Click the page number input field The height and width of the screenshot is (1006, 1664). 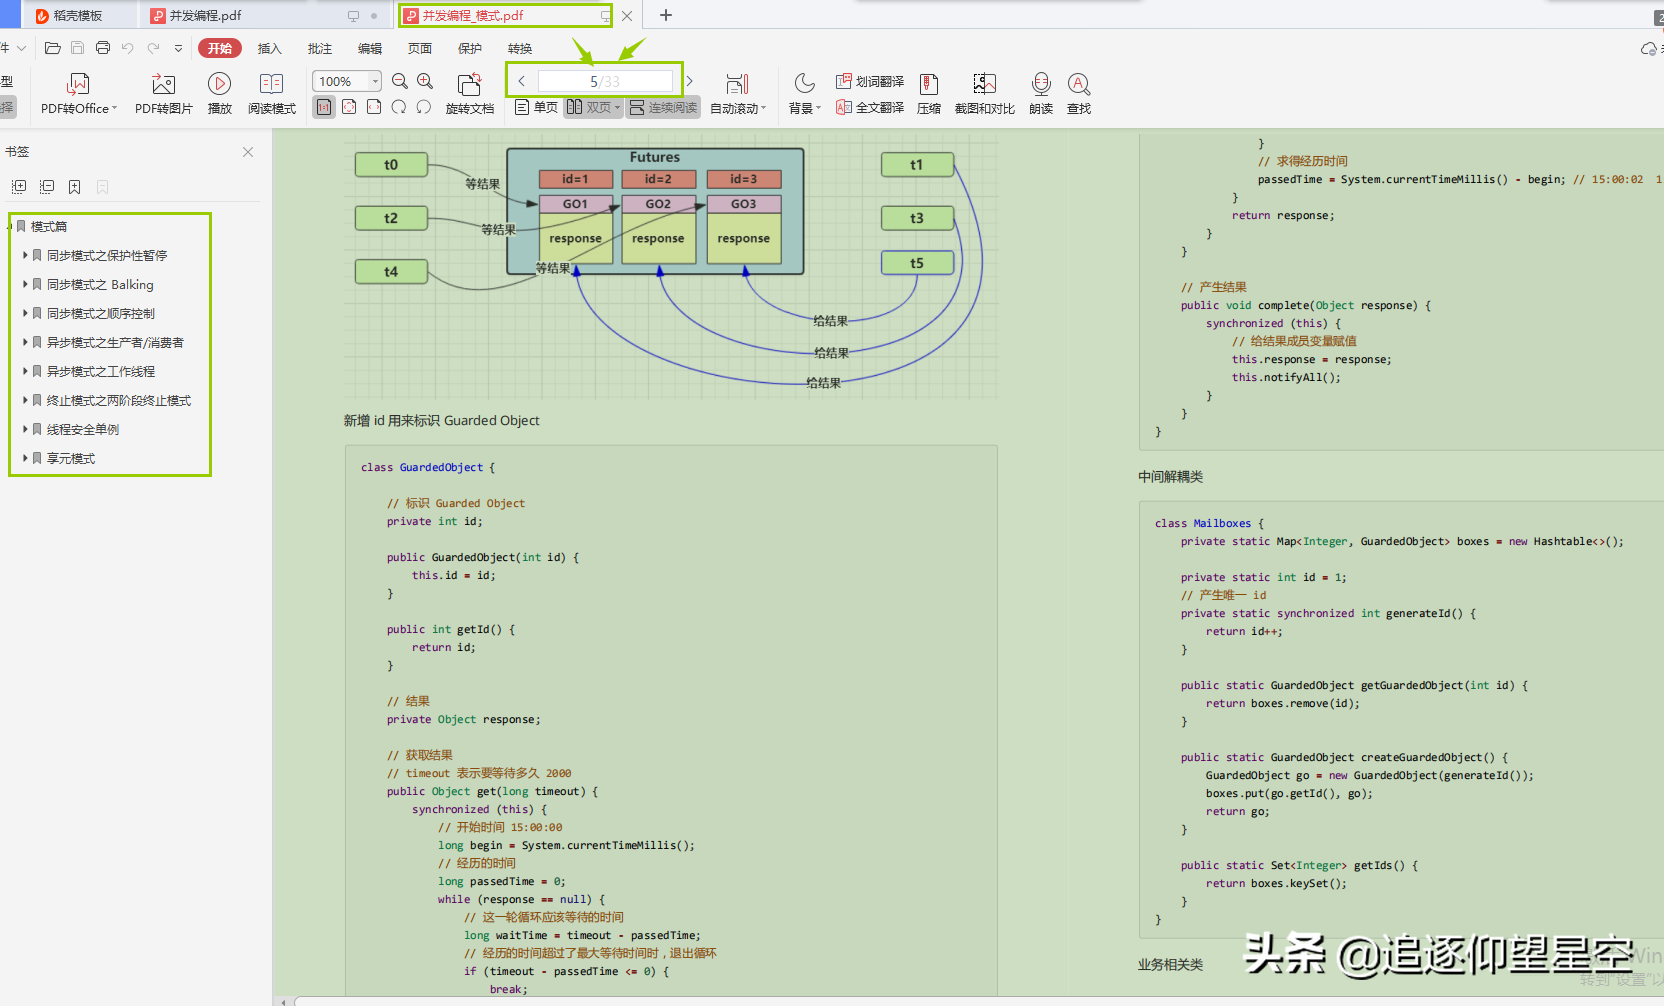point(605,81)
